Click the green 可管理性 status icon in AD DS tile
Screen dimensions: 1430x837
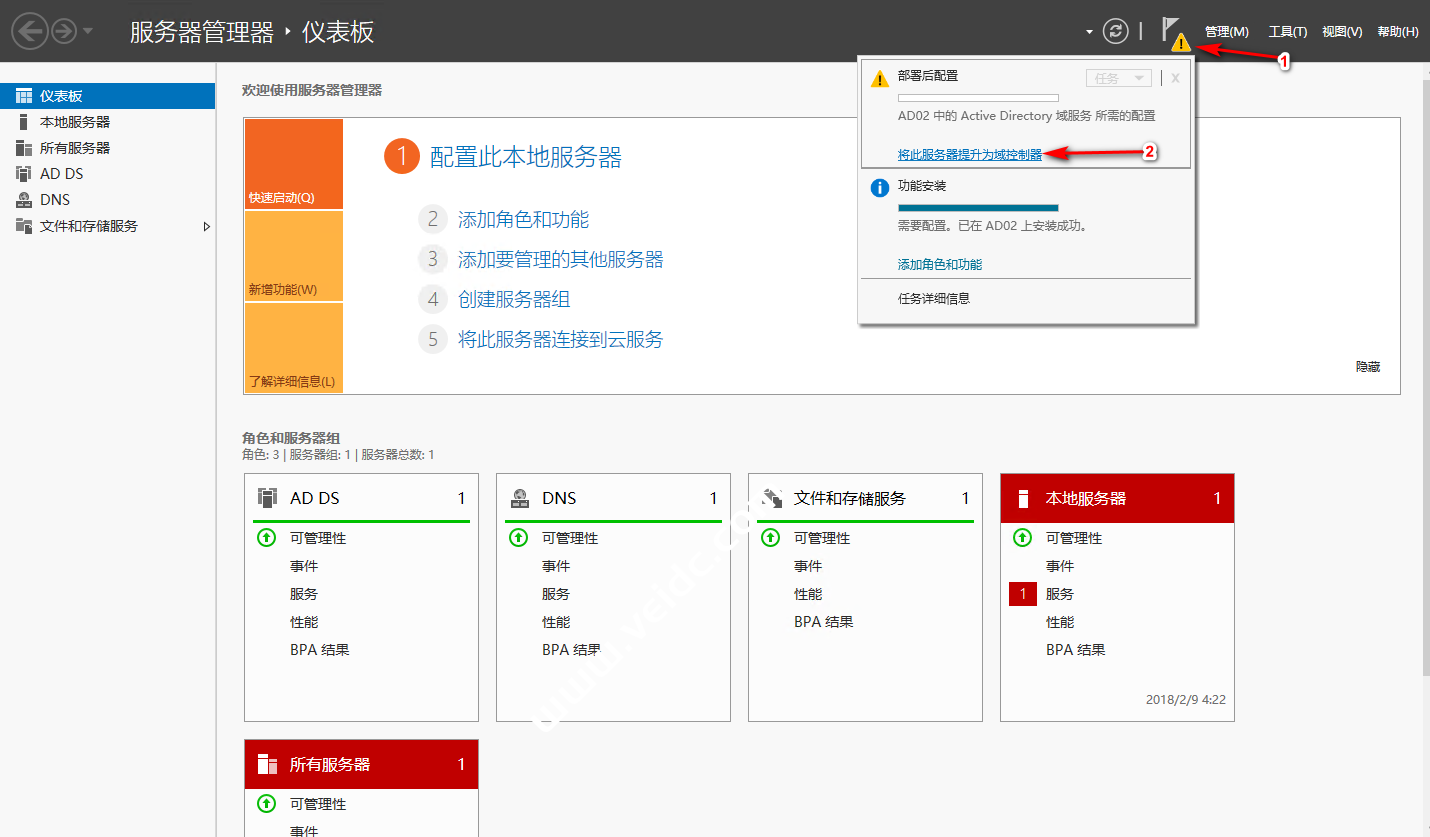(266, 538)
